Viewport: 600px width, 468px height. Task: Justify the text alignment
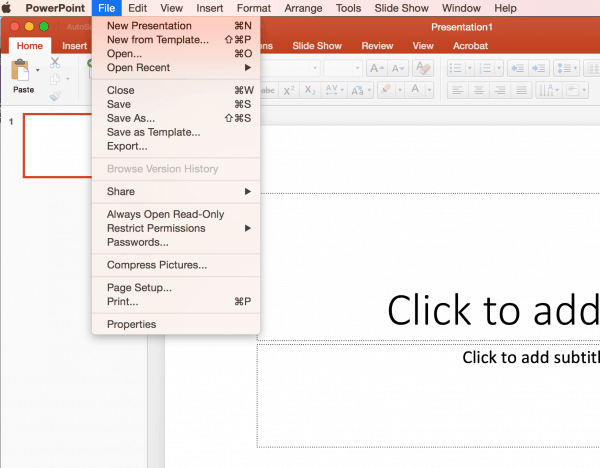click(x=521, y=91)
